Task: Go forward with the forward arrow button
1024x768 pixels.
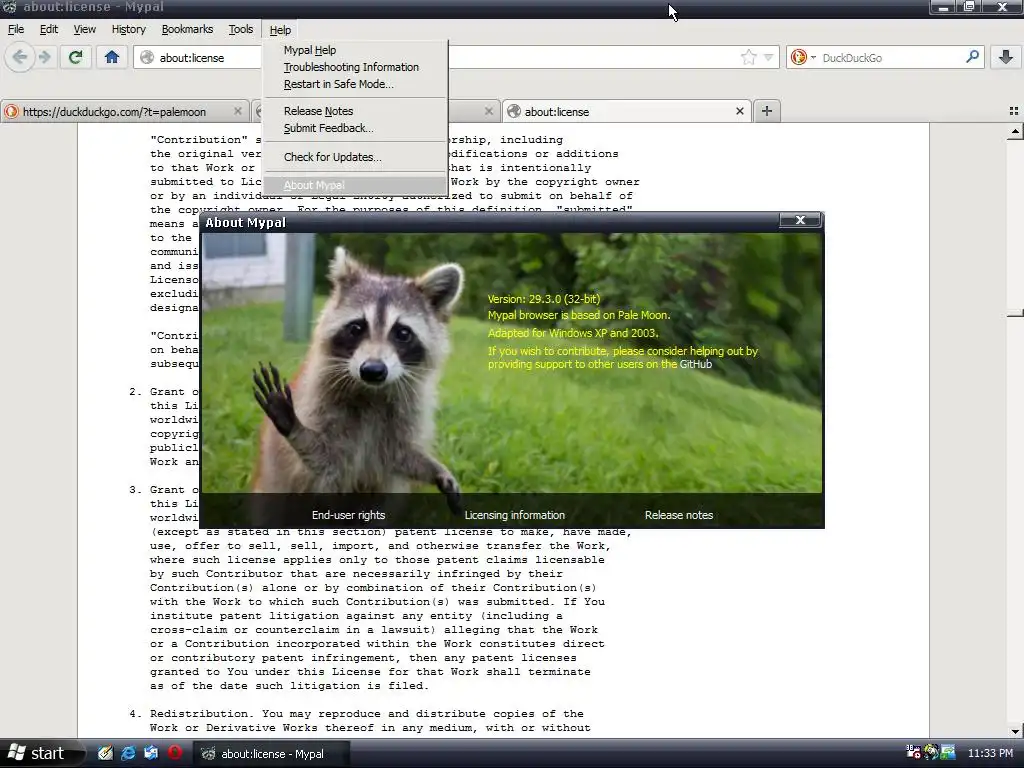Action: point(44,57)
